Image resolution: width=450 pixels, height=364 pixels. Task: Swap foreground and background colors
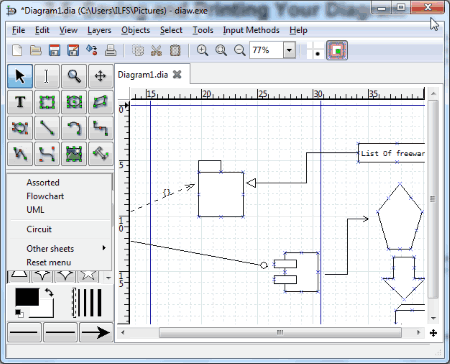(49, 293)
